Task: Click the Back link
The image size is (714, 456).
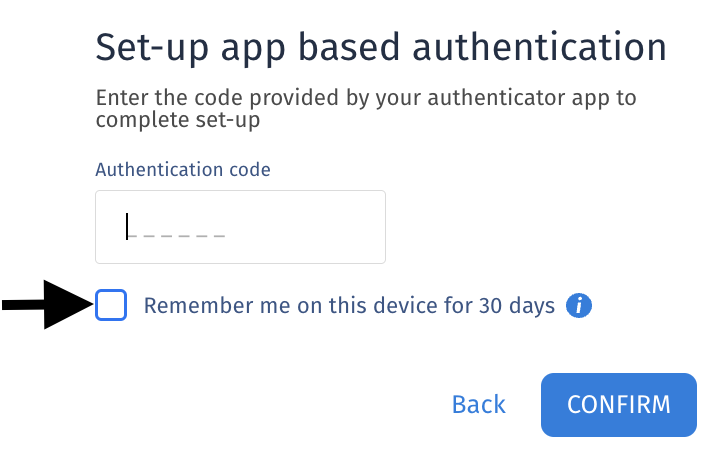Action: tap(478, 405)
